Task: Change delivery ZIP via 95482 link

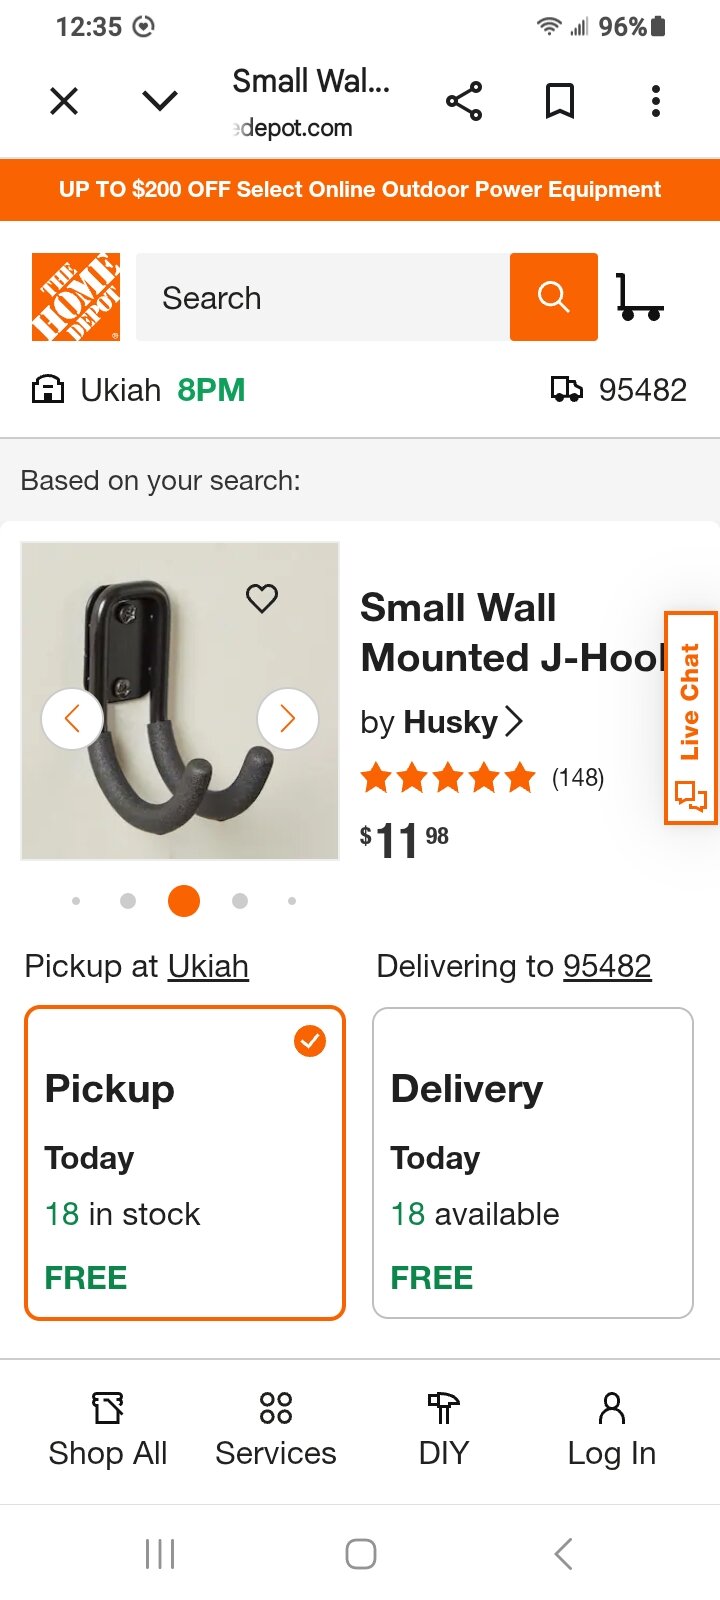Action: point(607,966)
